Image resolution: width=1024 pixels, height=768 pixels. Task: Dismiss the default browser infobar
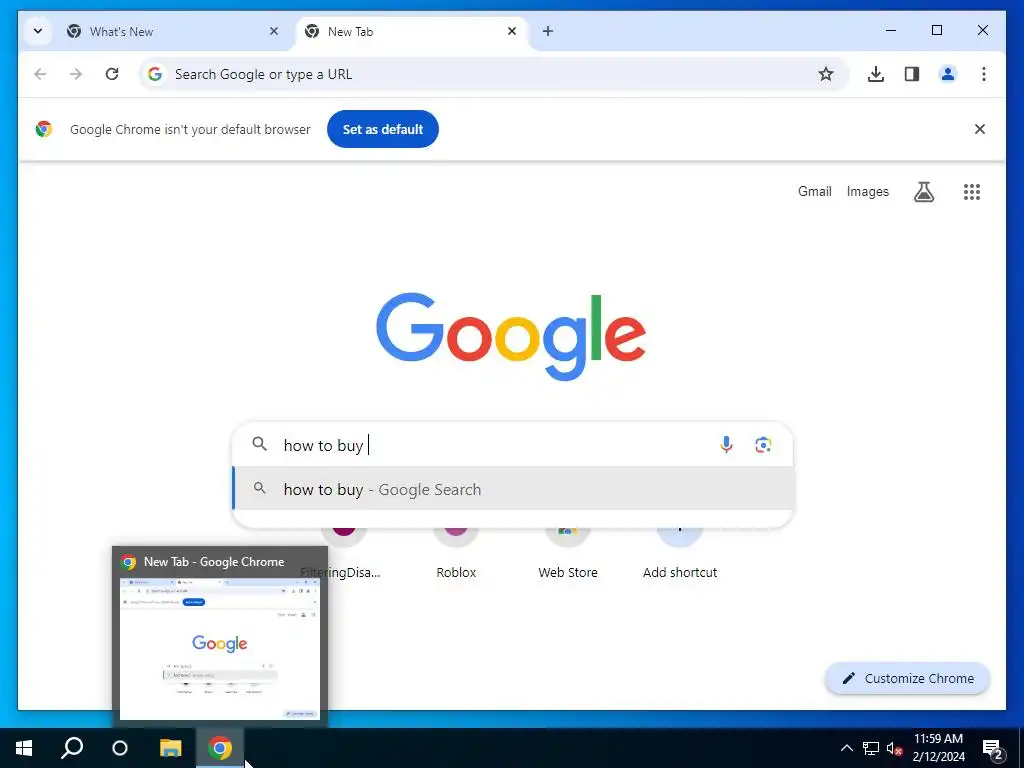pyautogui.click(x=980, y=129)
